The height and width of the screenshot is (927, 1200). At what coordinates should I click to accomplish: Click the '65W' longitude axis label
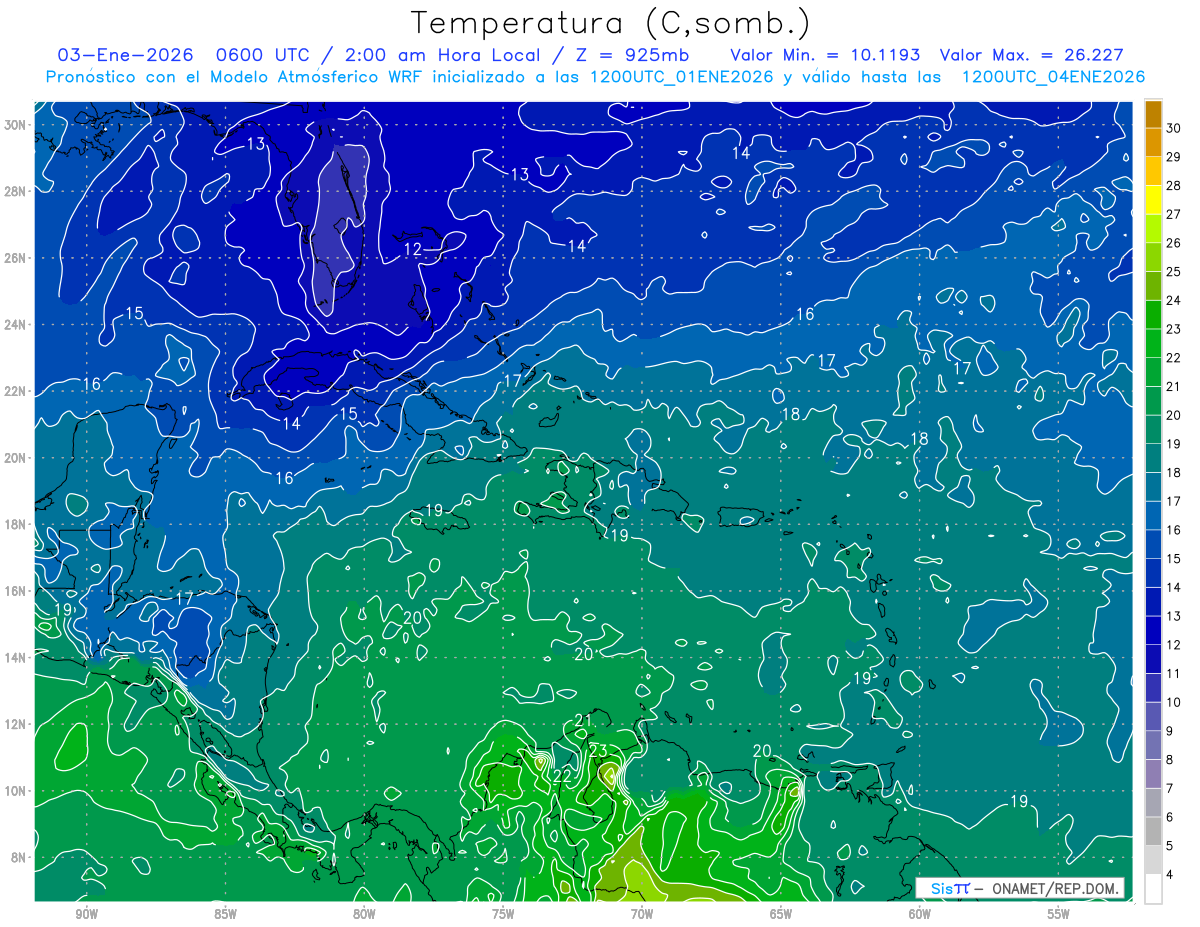coord(781,915)
